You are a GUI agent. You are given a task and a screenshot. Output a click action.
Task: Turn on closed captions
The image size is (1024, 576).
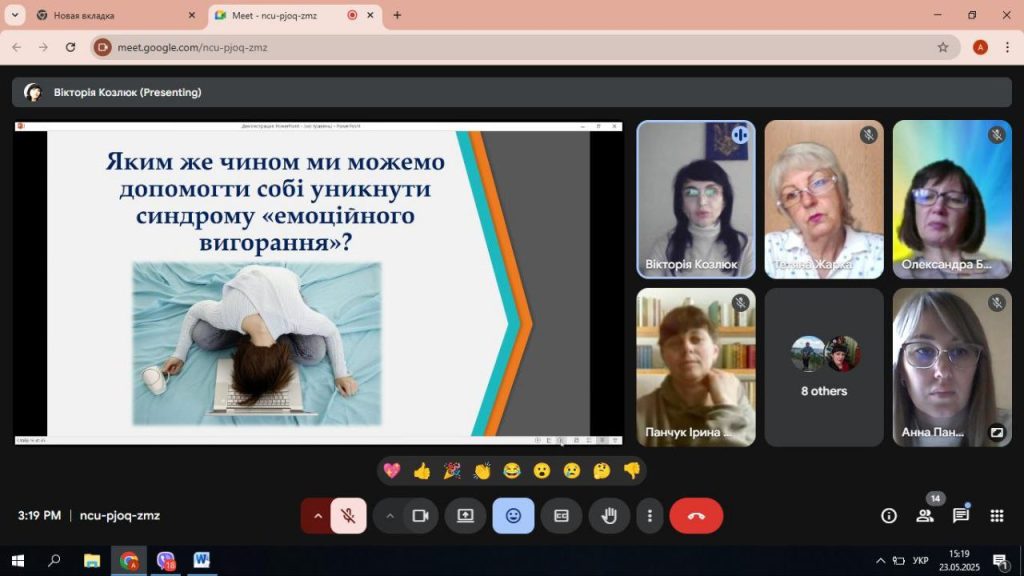(x=561, y=516)
